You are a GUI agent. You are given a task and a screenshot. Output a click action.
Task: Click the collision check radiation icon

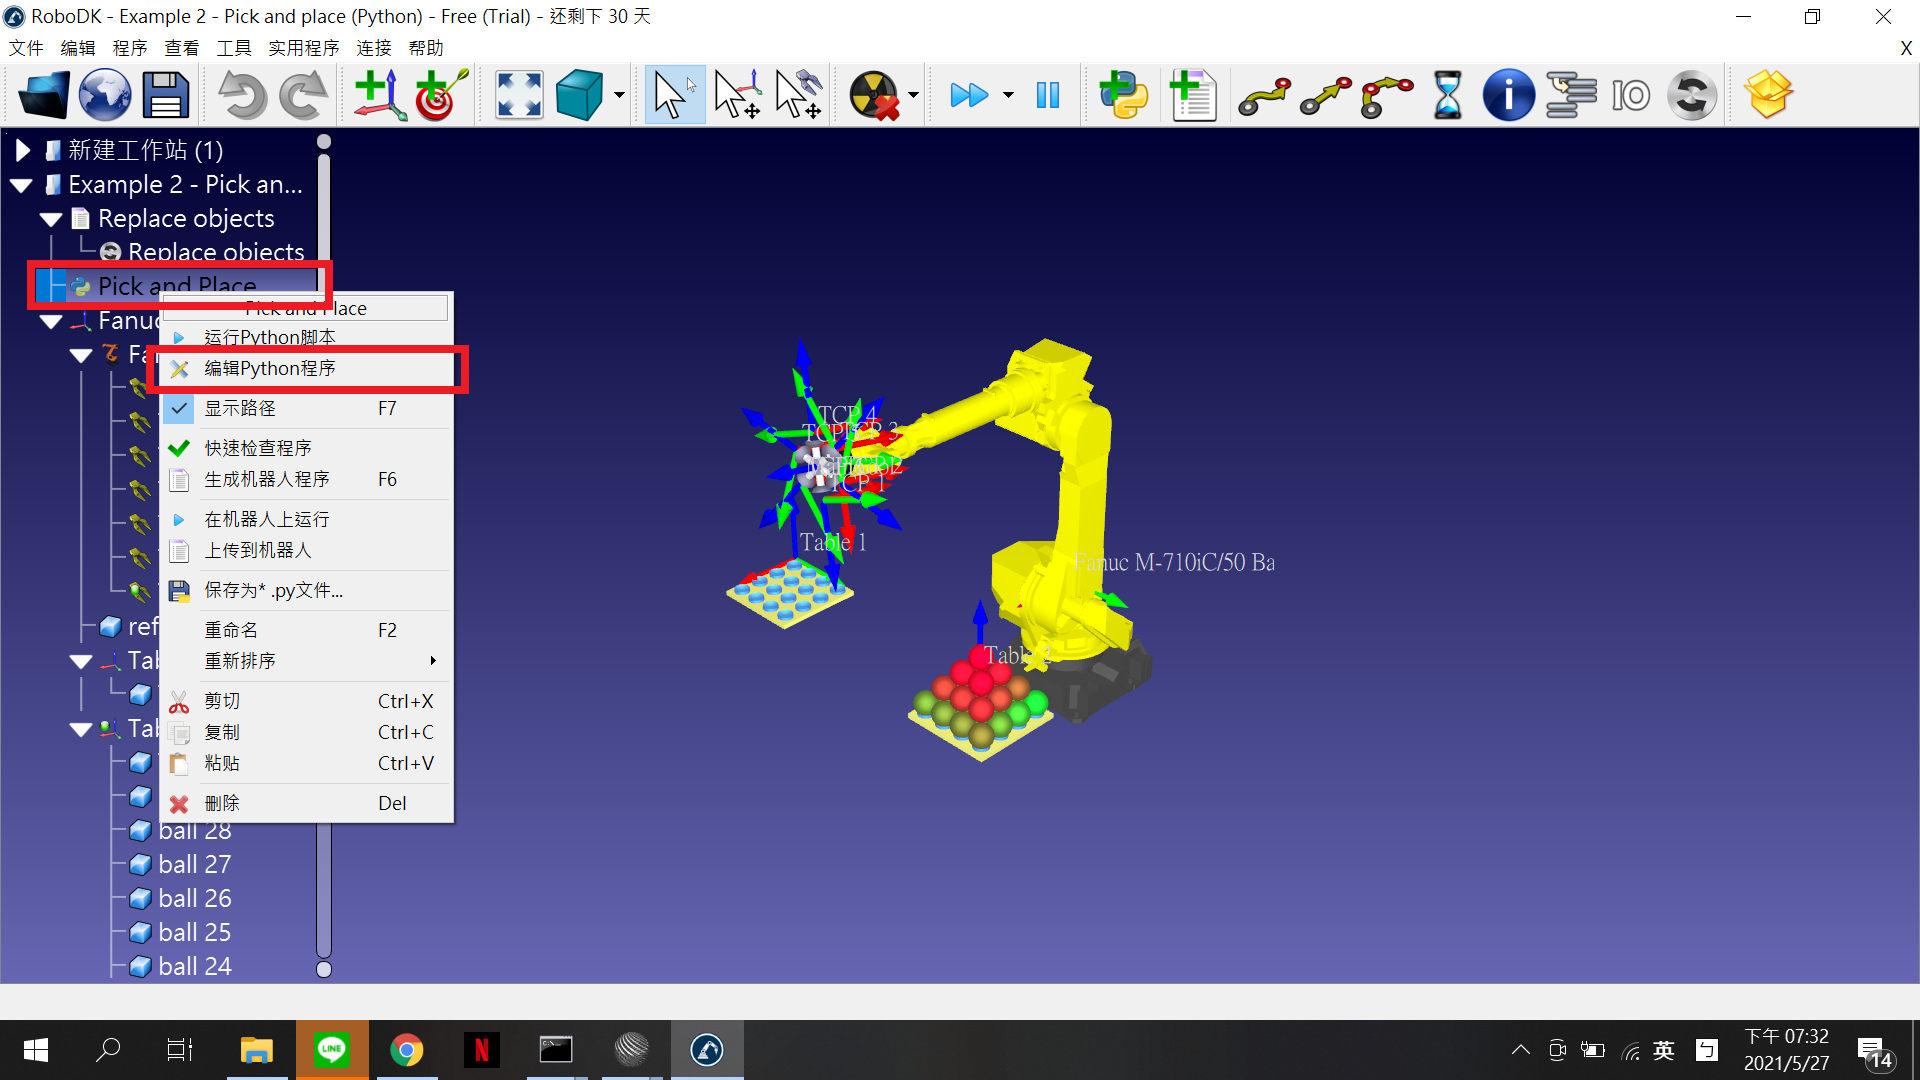tap(874, 96)
